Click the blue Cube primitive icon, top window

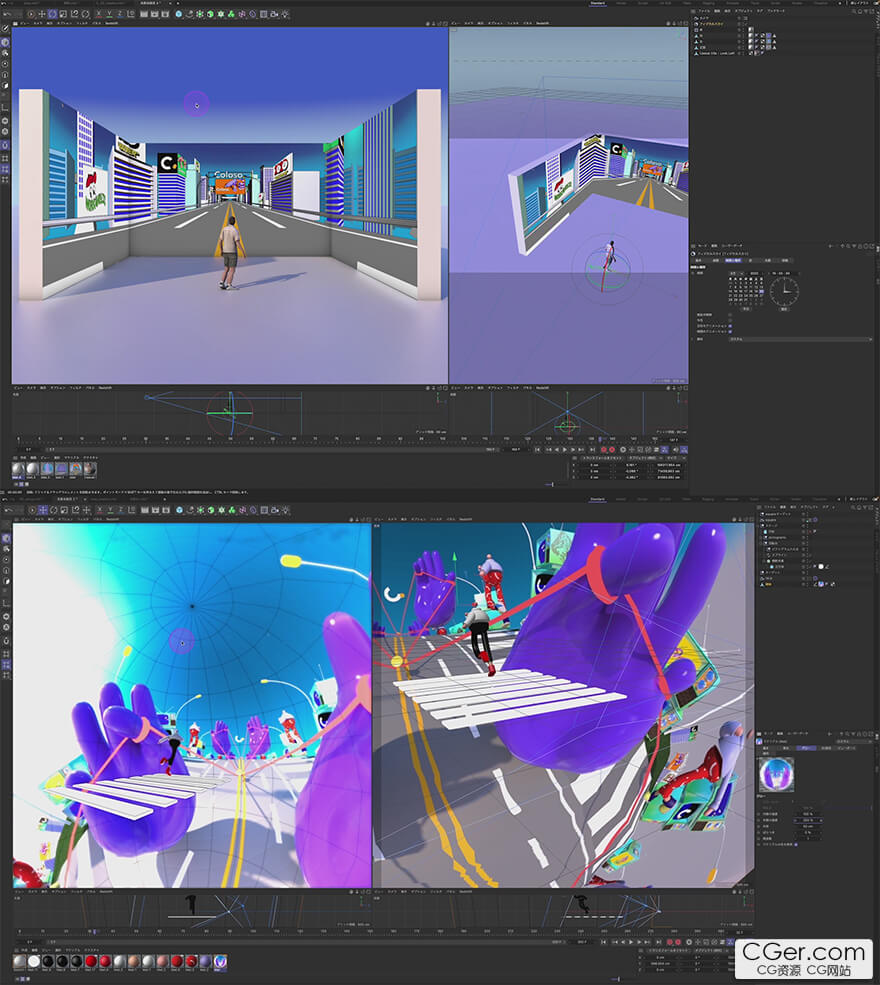pyautogui.click(x=178, y=14)
